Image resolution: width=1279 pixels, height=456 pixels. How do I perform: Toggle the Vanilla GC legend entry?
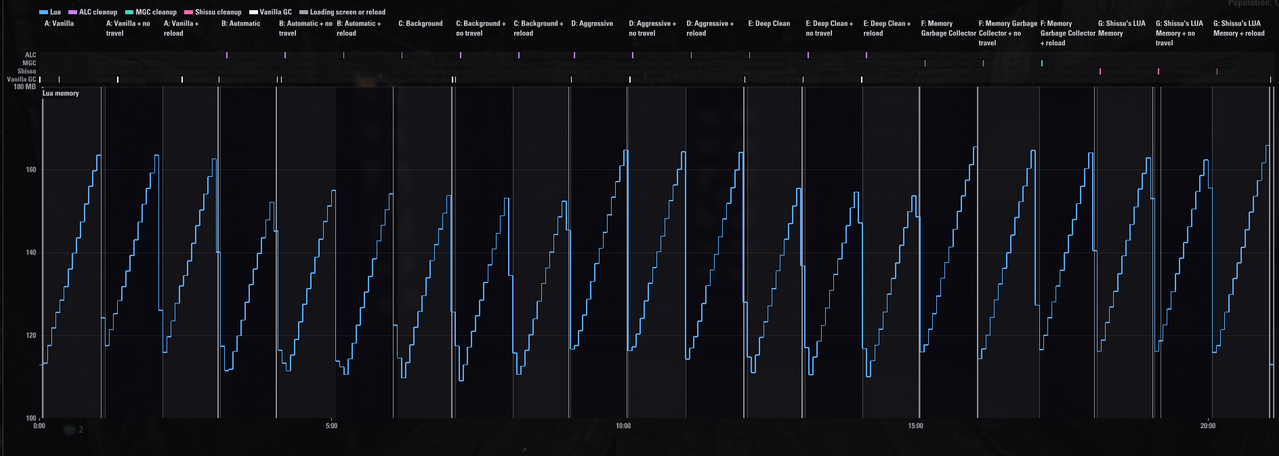[x=270, y=12]
